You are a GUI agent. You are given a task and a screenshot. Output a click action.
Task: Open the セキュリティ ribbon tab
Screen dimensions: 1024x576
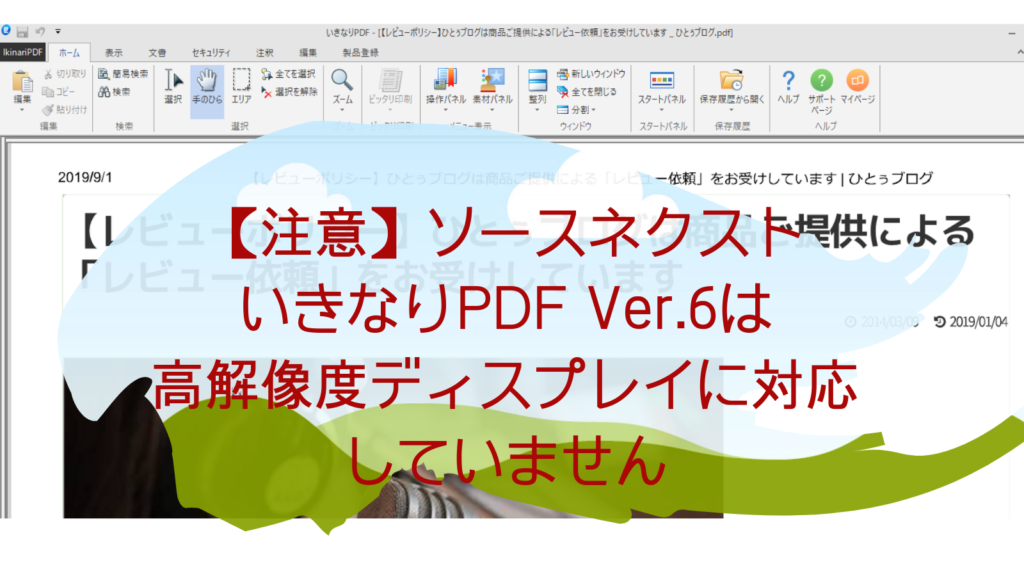211,52
